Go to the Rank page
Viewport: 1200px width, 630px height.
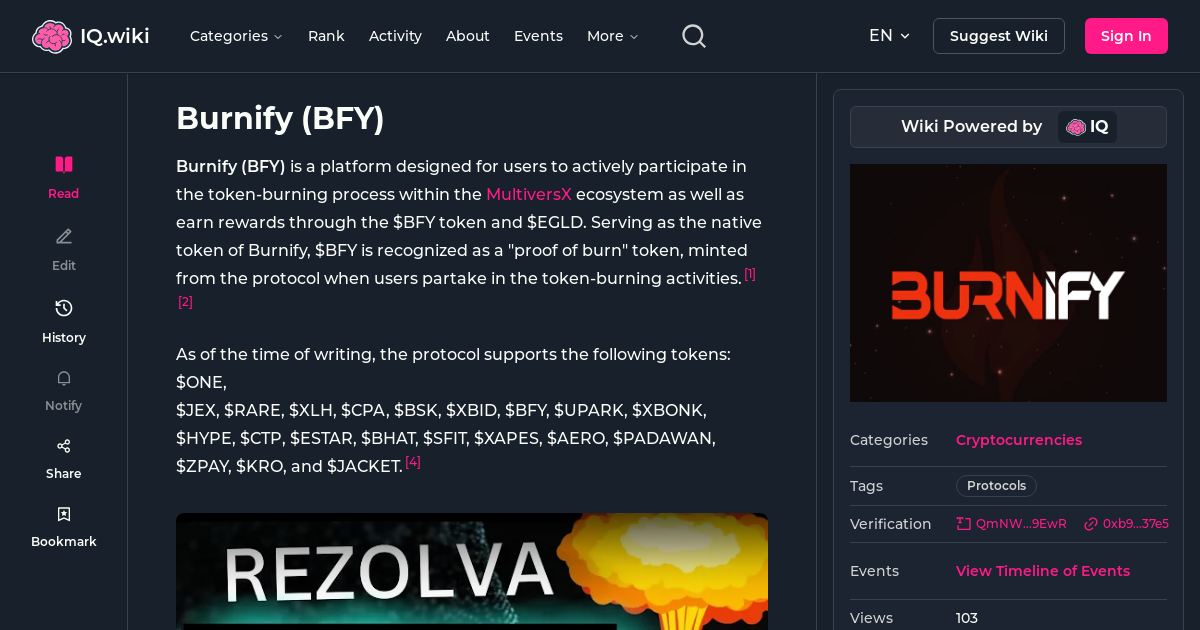click(326, 35)
